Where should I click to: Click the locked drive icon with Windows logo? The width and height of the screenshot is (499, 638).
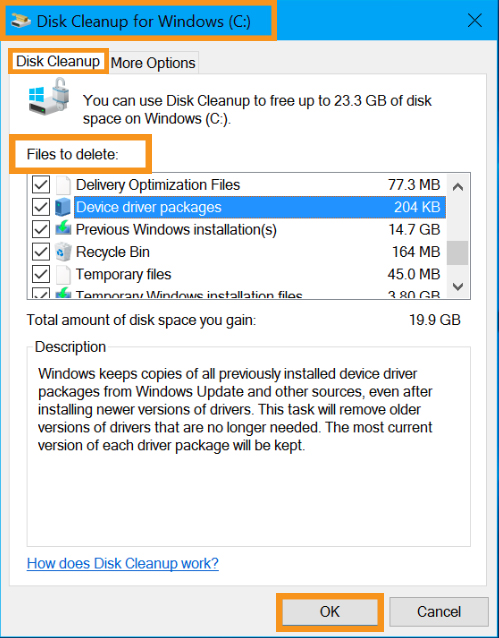(x=49, y=95)
